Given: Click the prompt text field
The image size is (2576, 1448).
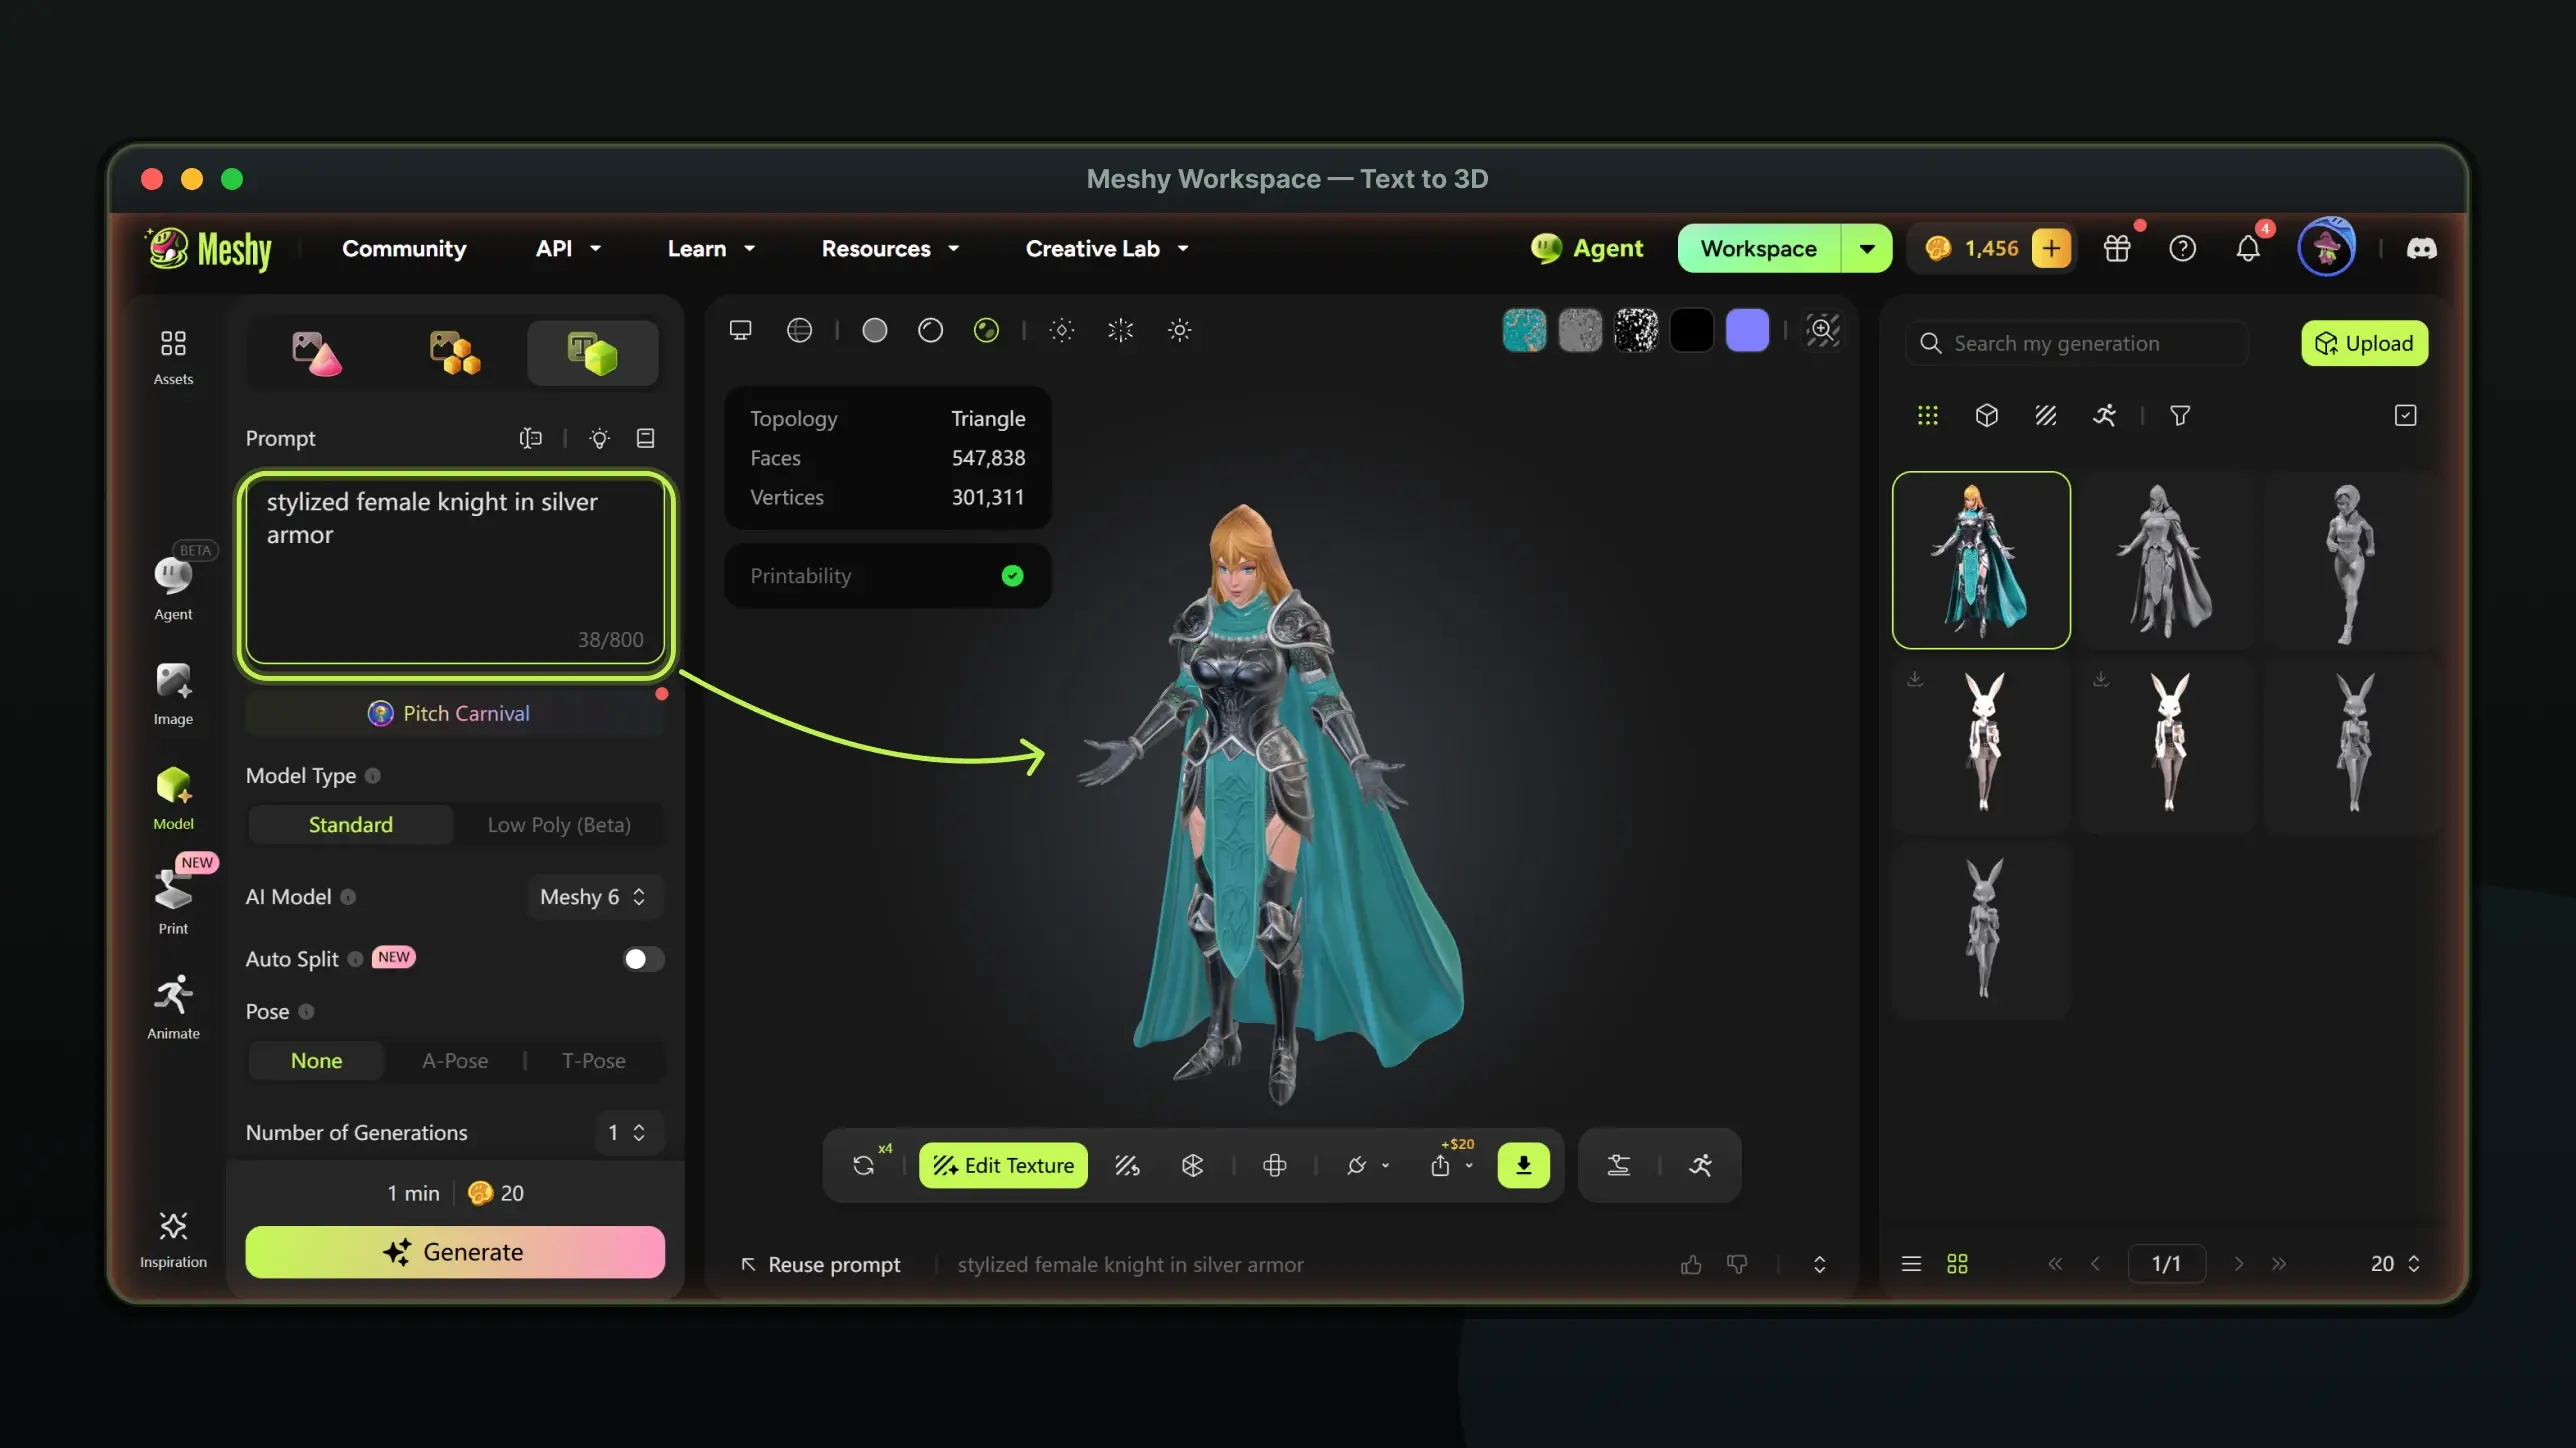Looking at the screenshot, I should (x=455, y=571).
